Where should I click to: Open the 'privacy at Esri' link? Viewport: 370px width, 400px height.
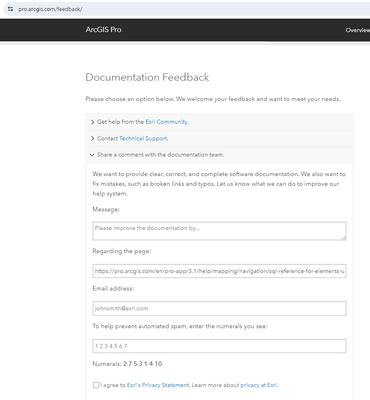point(259,385)
